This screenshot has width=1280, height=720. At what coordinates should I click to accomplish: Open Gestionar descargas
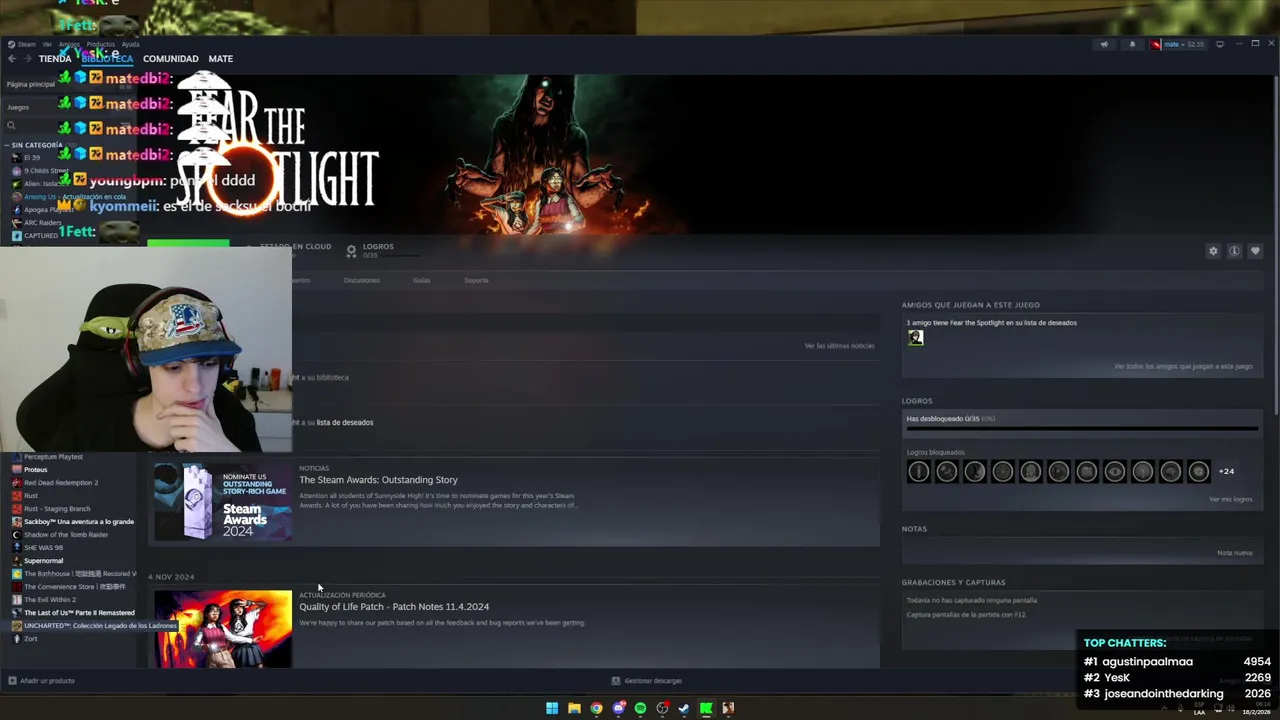coord(647,681)
